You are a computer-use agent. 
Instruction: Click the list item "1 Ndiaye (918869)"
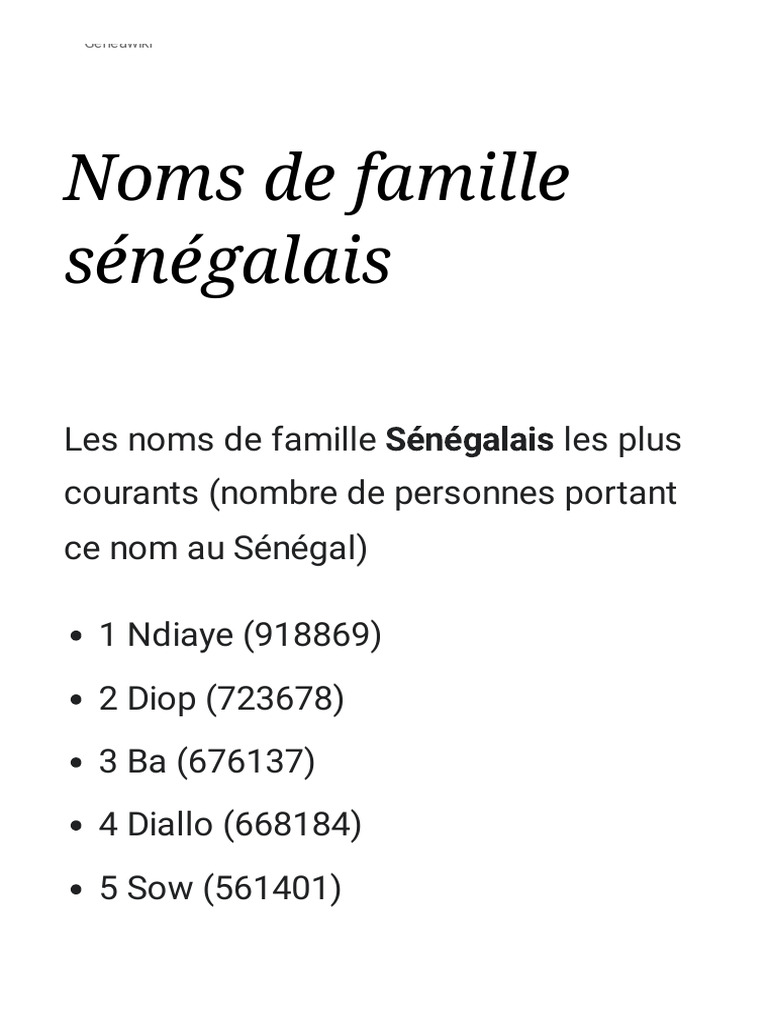point(240,635)
